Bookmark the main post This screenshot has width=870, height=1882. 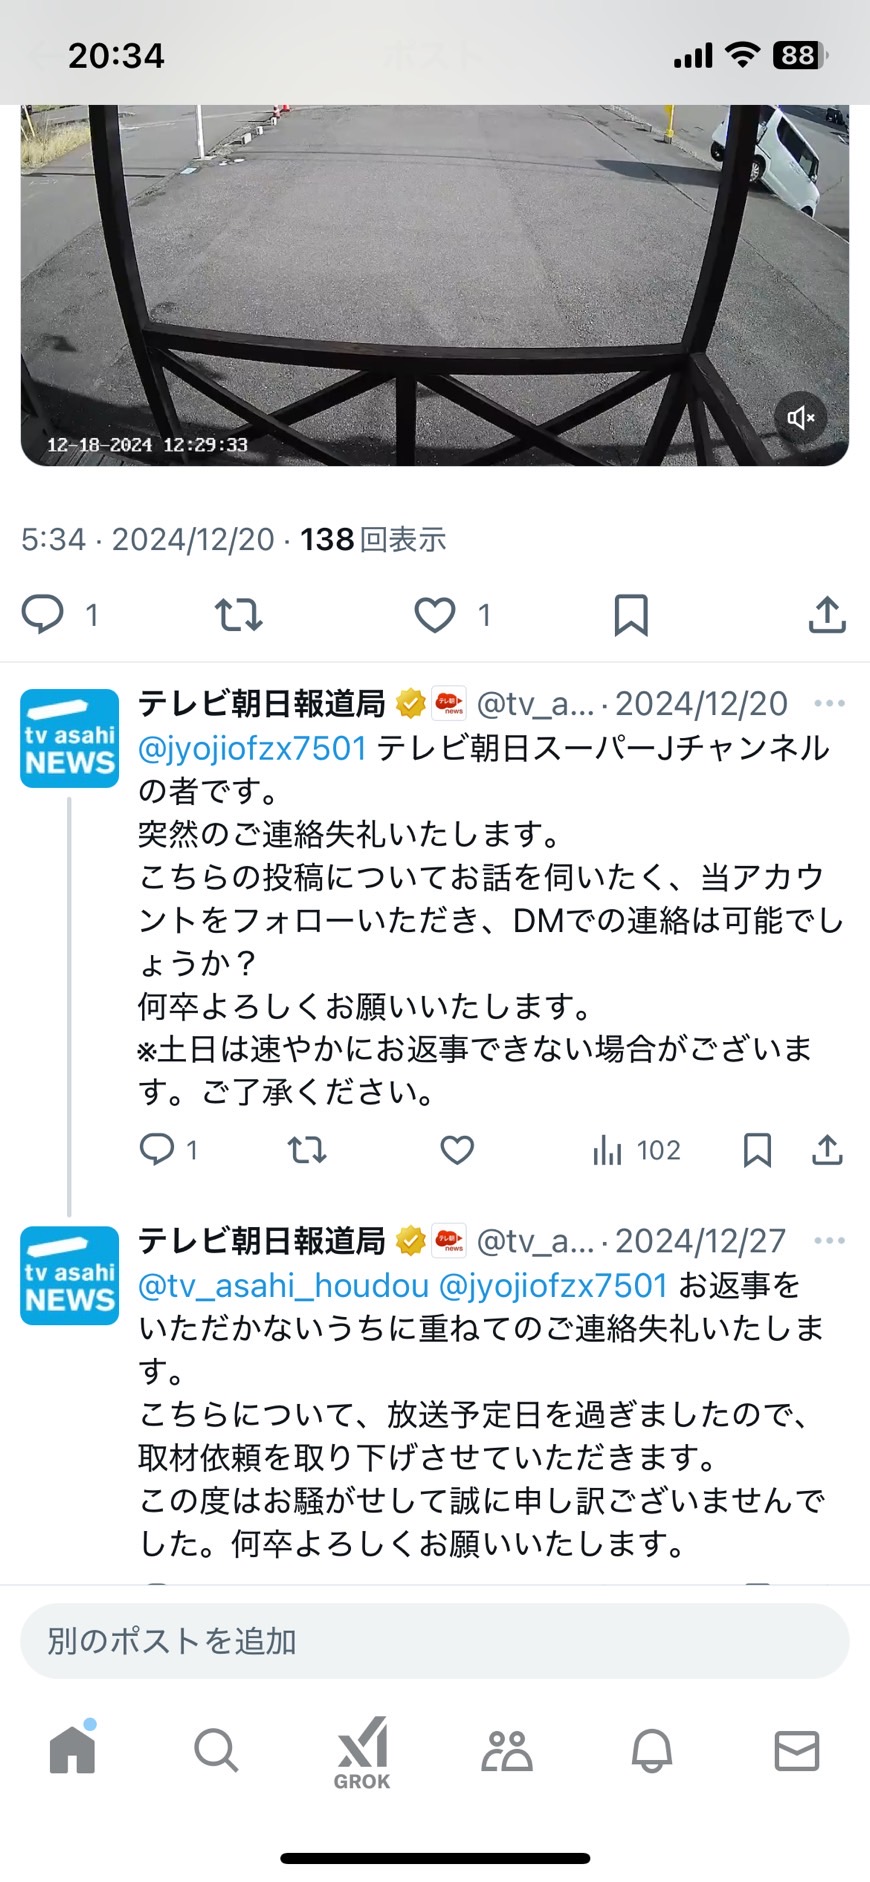pos(631,615)
